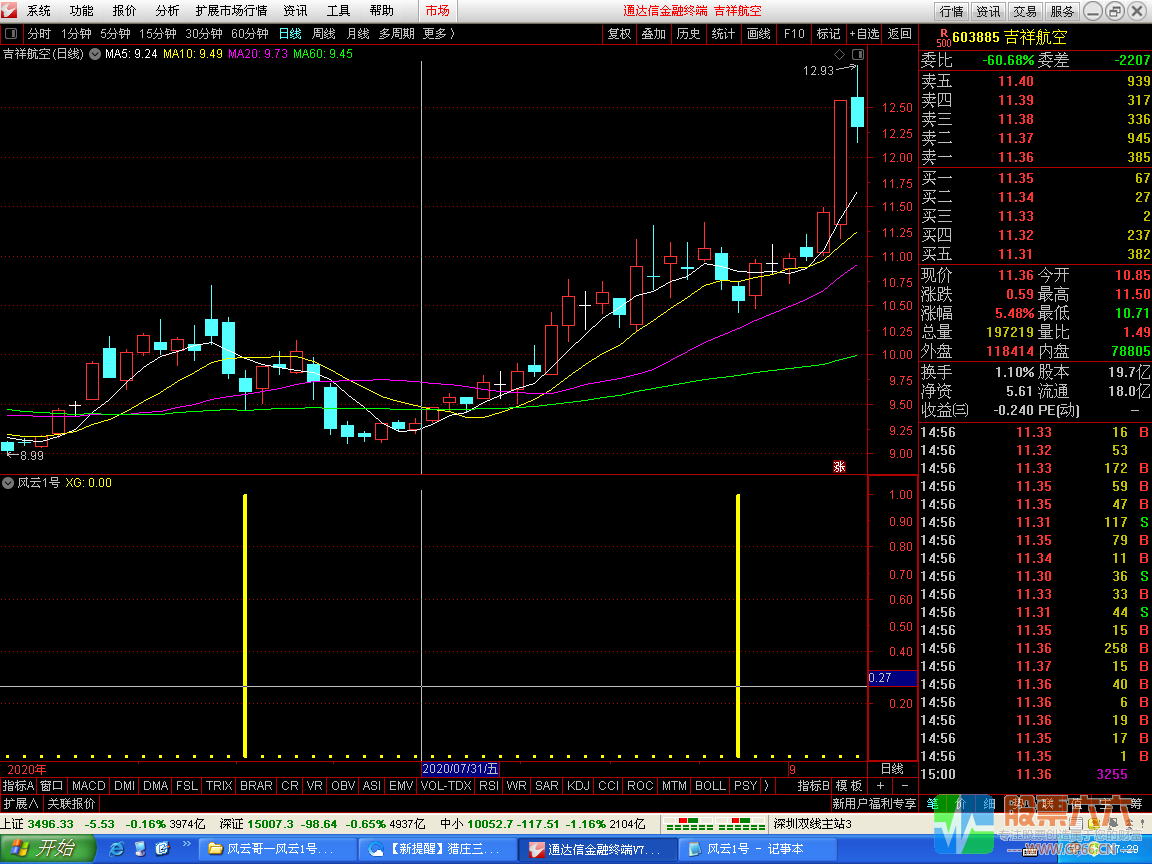Click the 叠加 overlay button
1152x864 pixels.
[653, 34]
